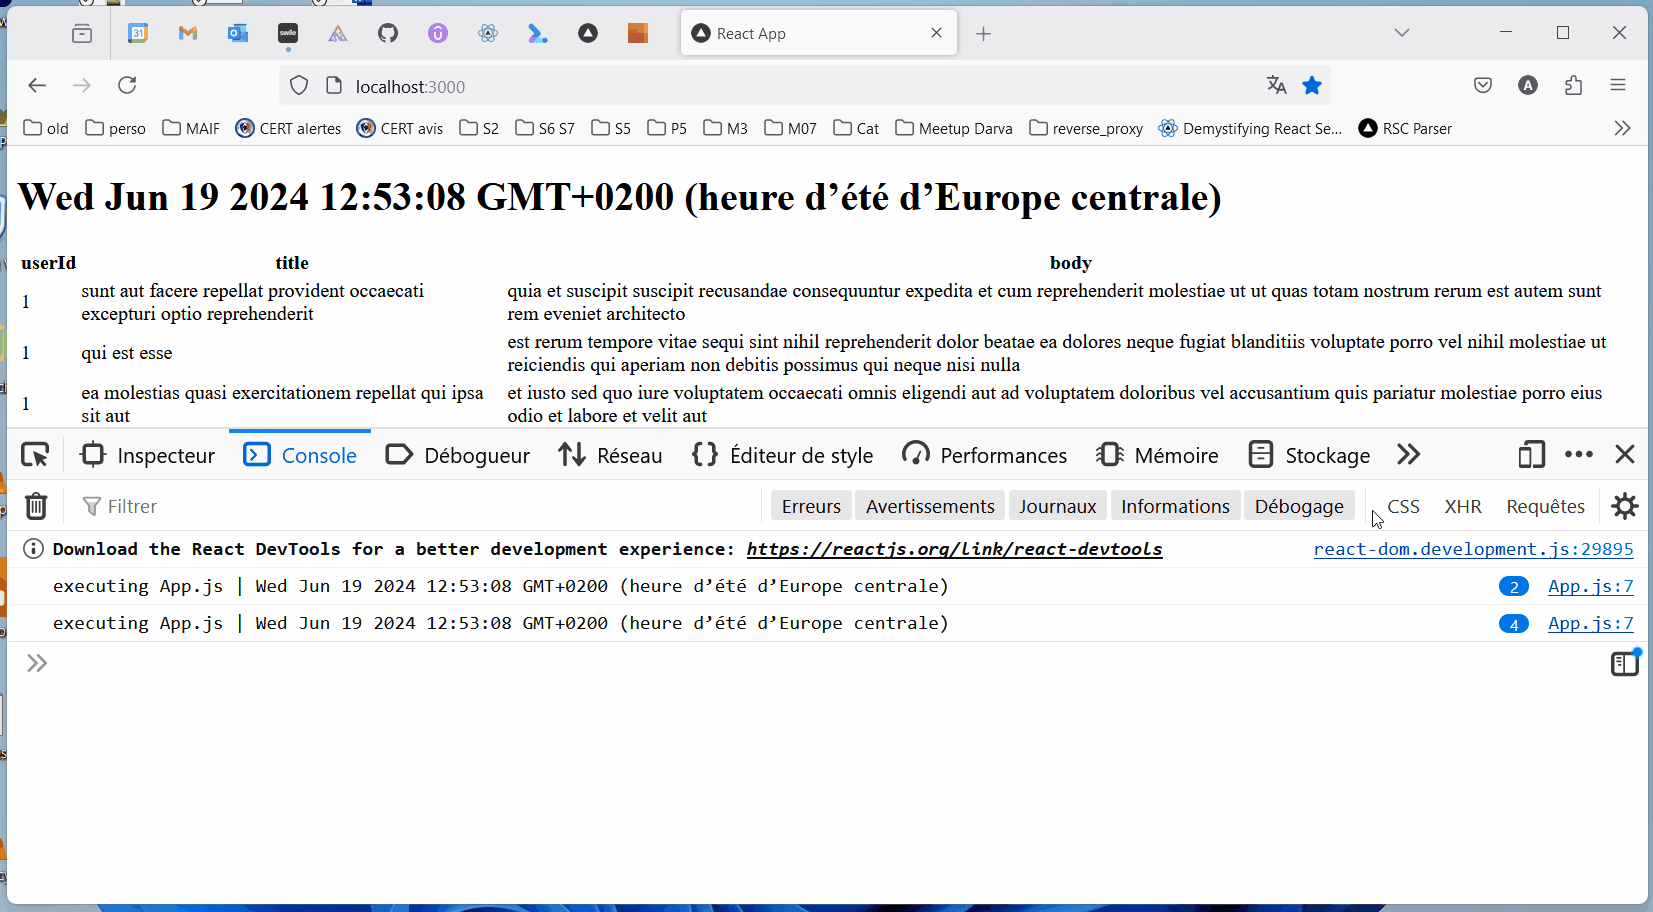Screen dimensions: 1653x912
Task: Toggle Requêtes message filter
Action: pos(1545,506)
